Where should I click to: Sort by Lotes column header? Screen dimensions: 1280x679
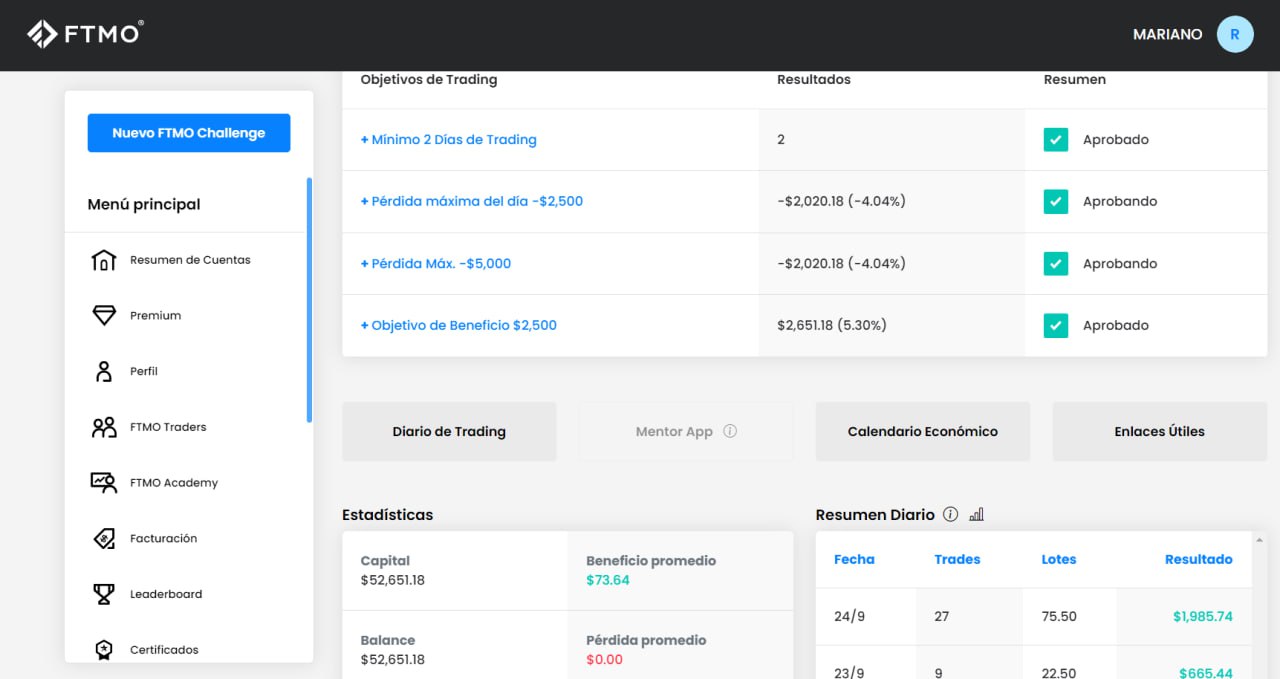click(1059, 559)
